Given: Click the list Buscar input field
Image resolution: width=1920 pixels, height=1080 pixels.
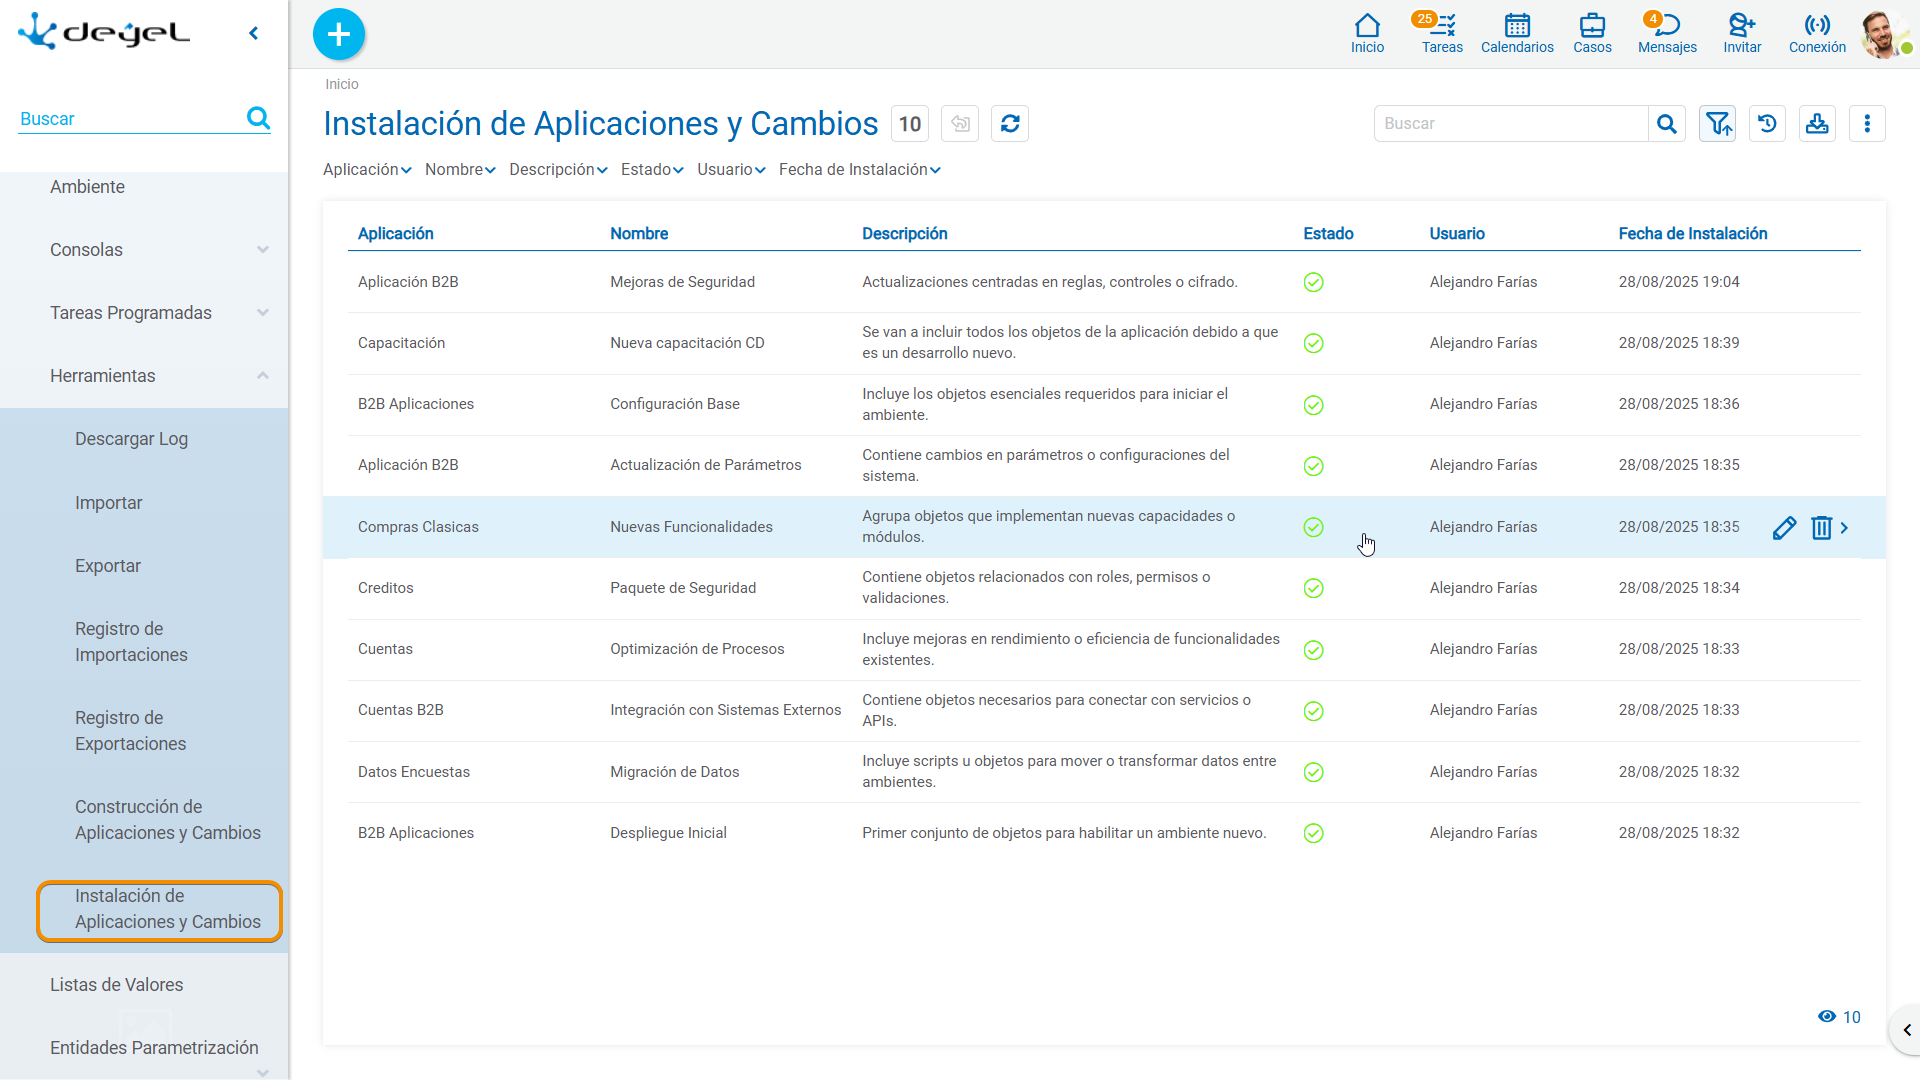Looking at the screenshot, I should coord(1511,124).
